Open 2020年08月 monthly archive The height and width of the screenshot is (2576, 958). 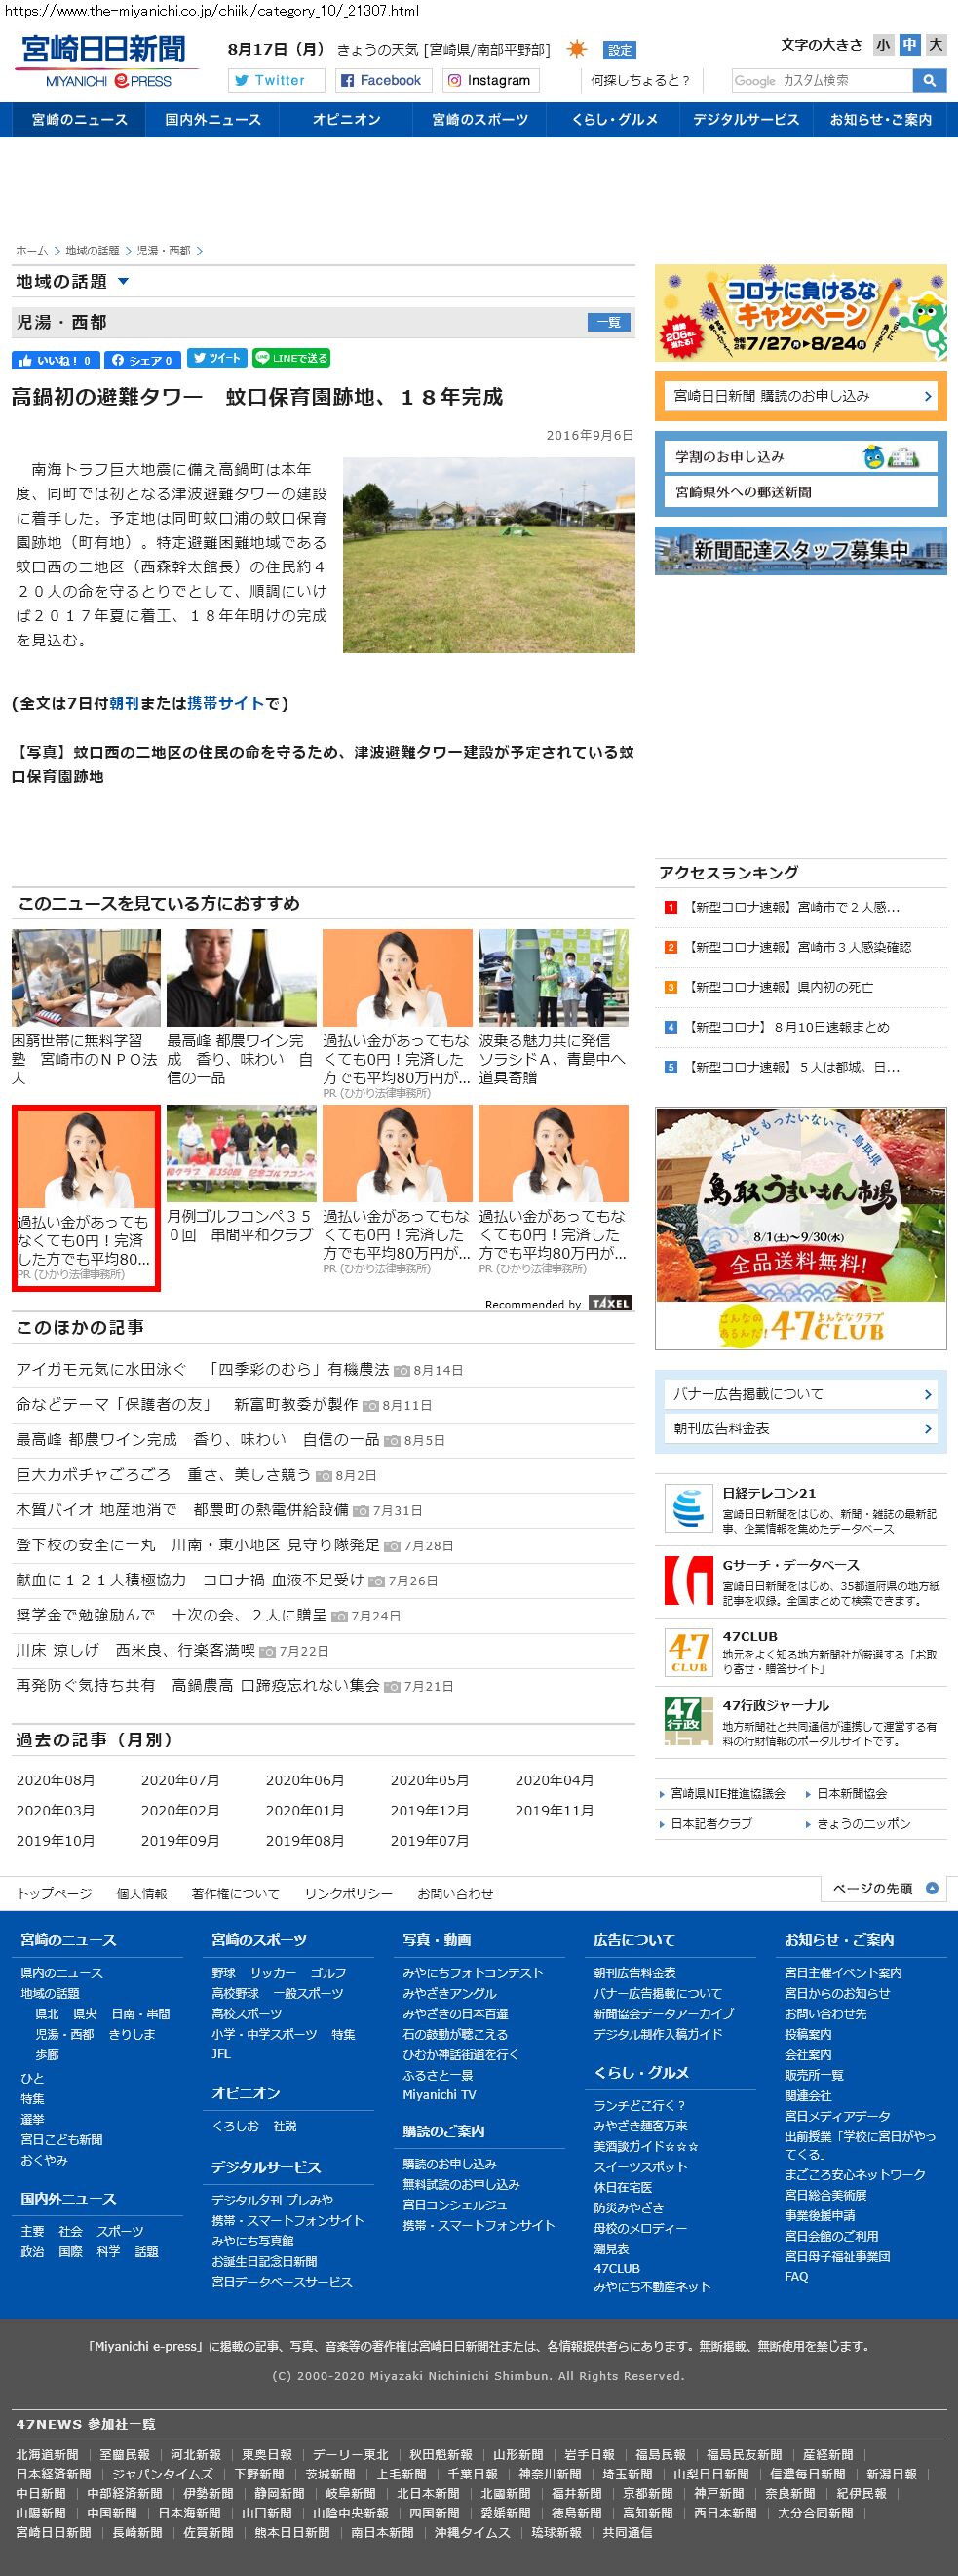[55, 1780]
